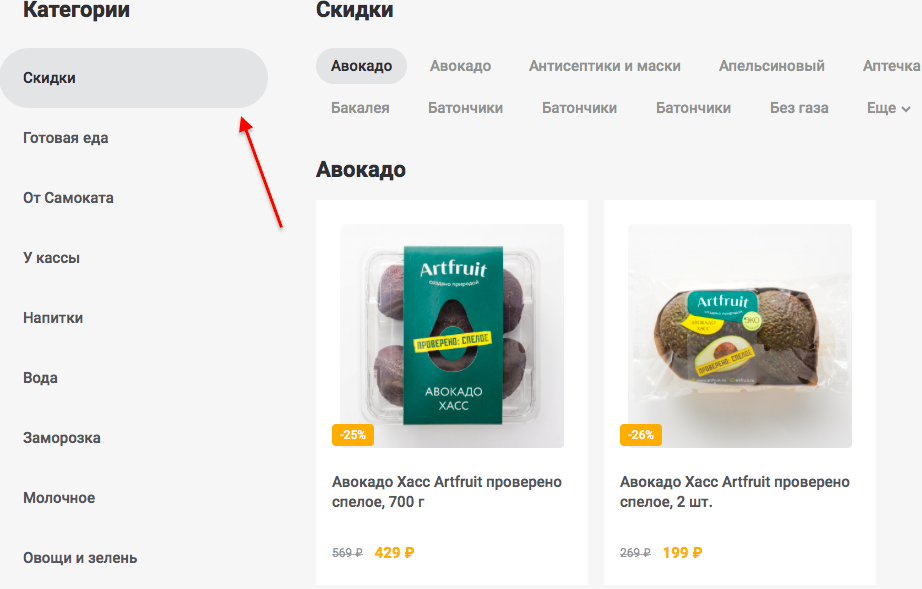Filter by Антисептики и маски chip
The height and width of the screenshot is (589, 922).
coord(604,66)
